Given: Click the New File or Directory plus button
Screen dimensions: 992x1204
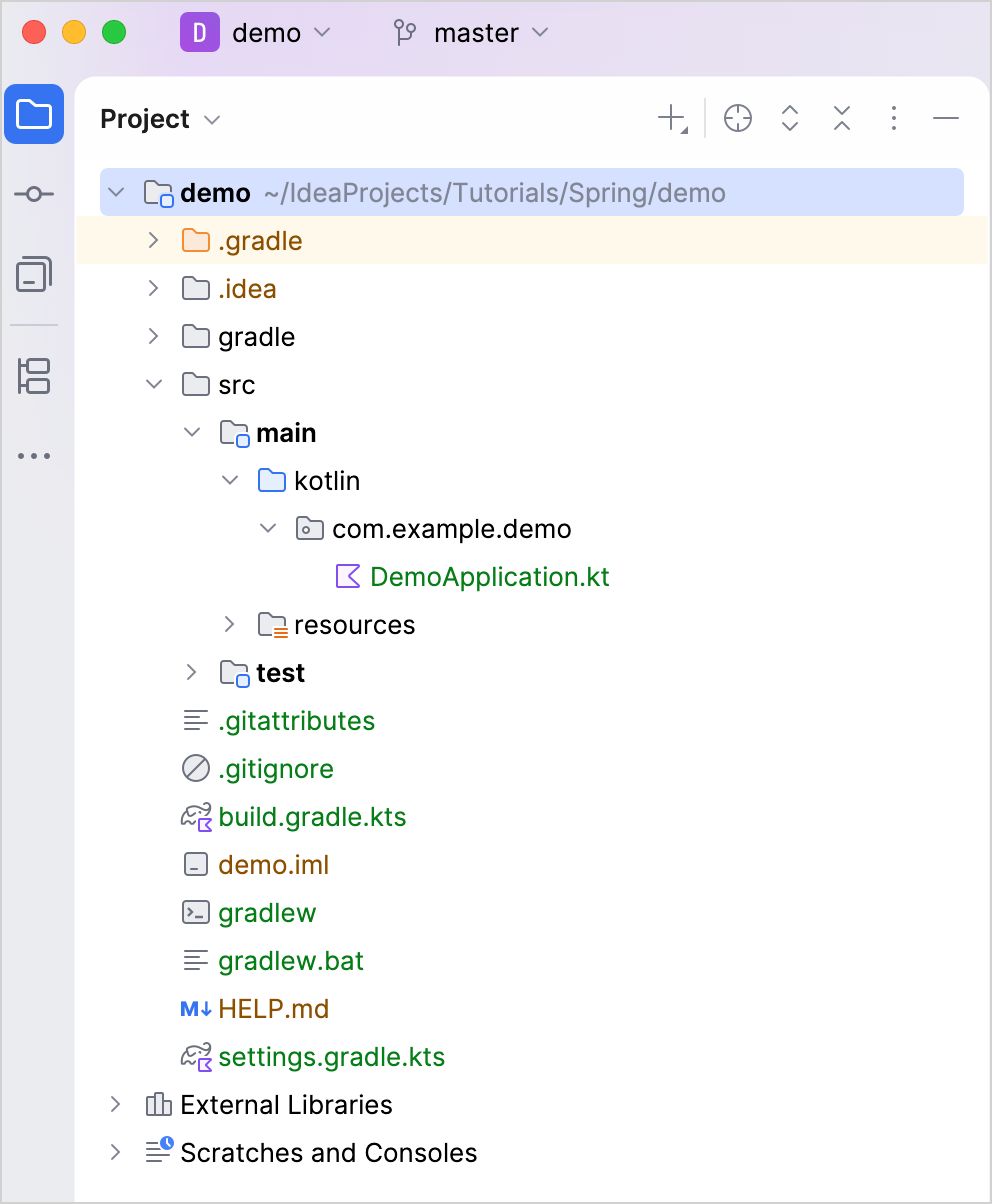Looking at the screenshot, I should coord(672,119).
